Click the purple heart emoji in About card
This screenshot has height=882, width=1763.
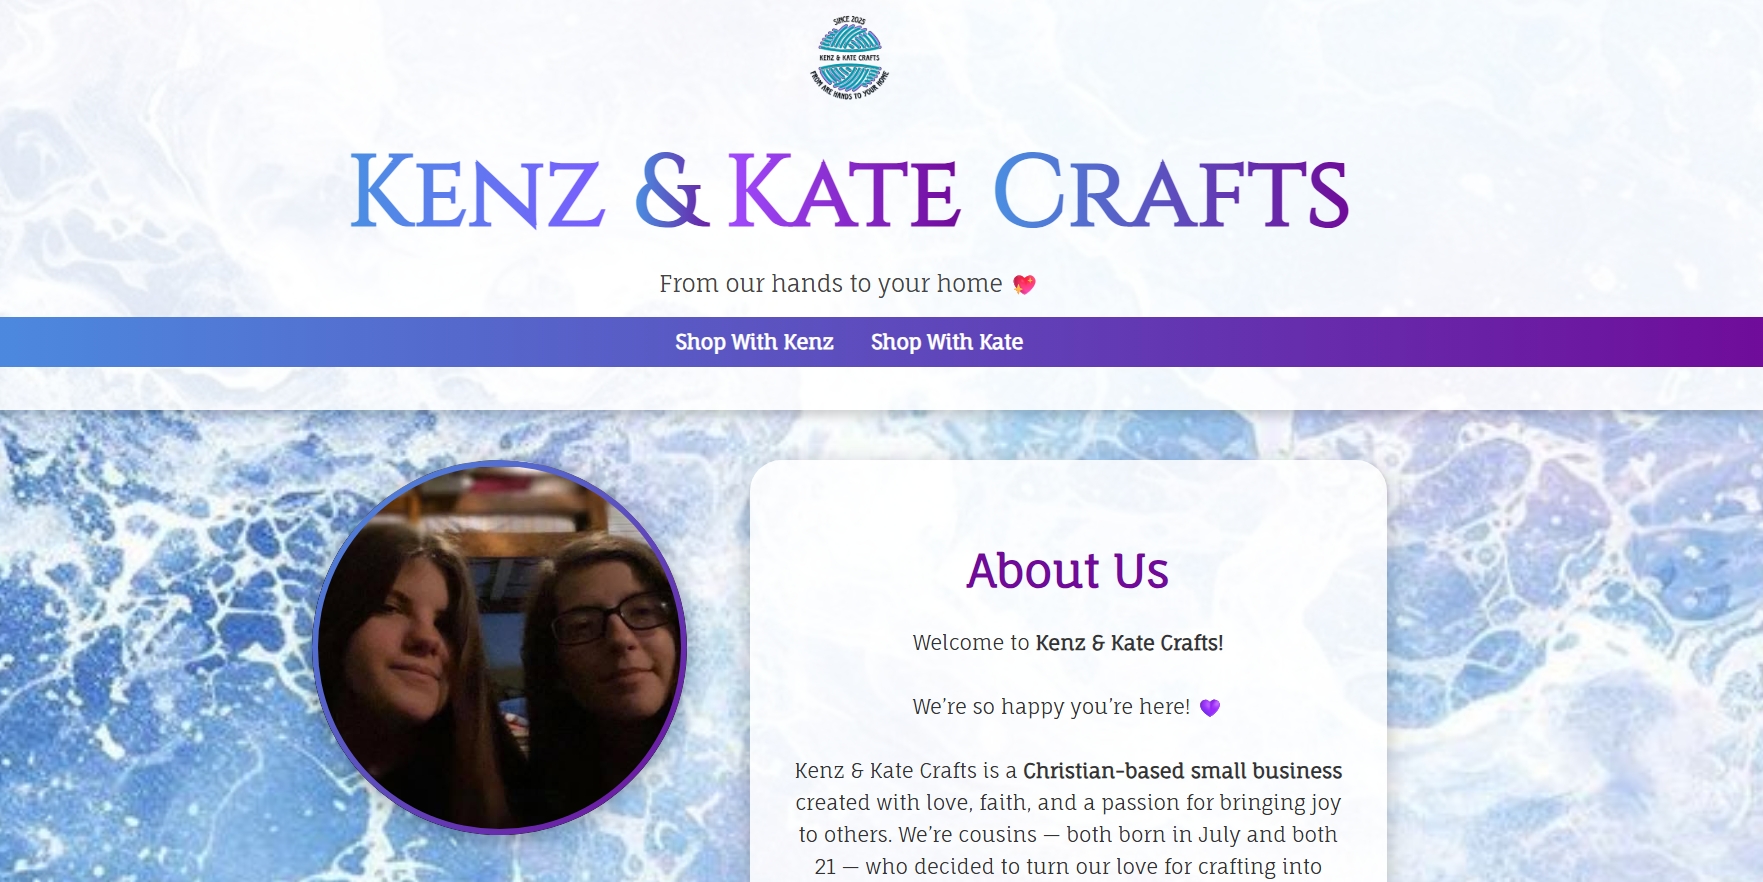tap(1210, 708)
